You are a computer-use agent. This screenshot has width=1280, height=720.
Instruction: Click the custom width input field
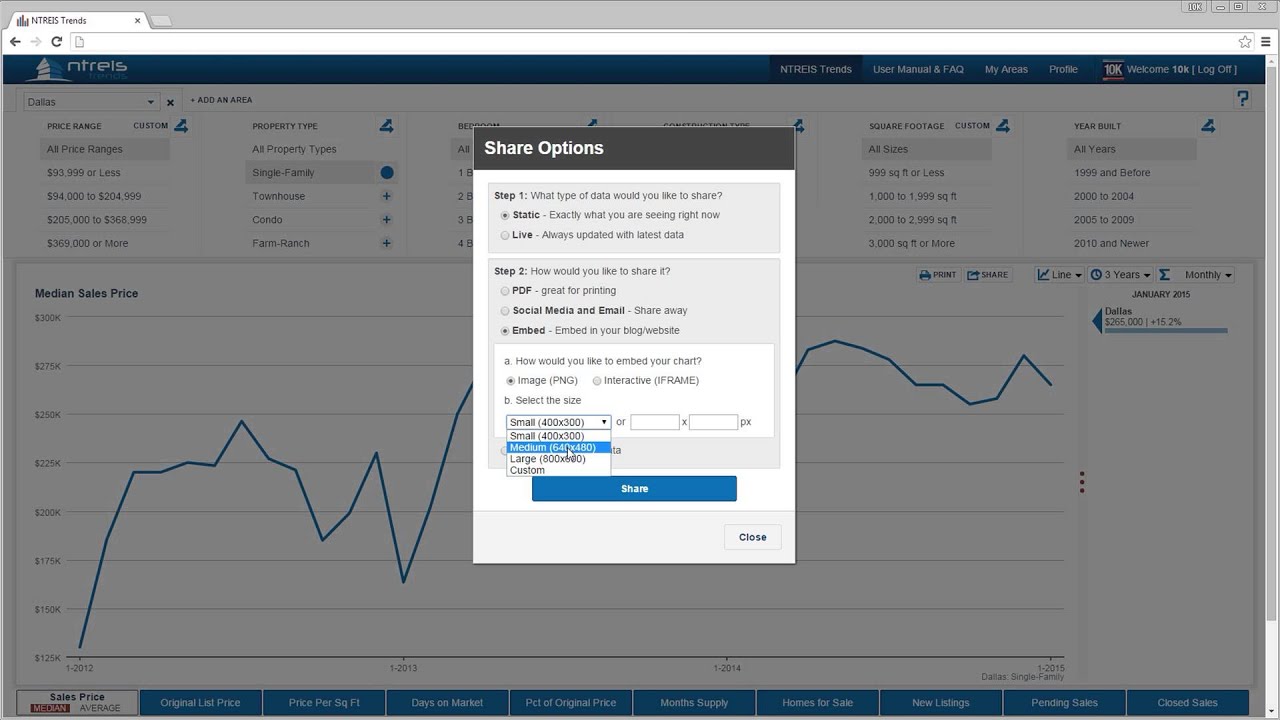tap(655, 422)
